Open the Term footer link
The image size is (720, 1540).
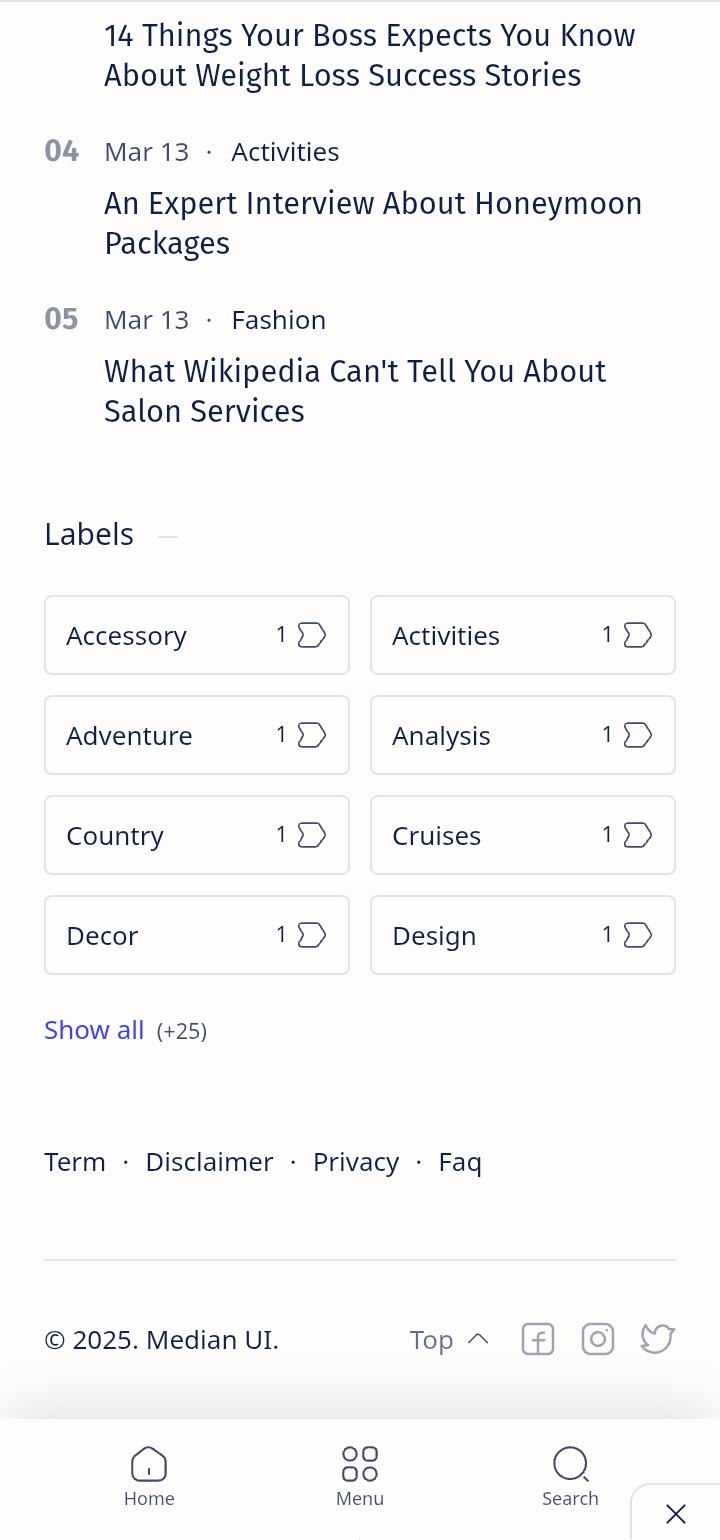75,1162
